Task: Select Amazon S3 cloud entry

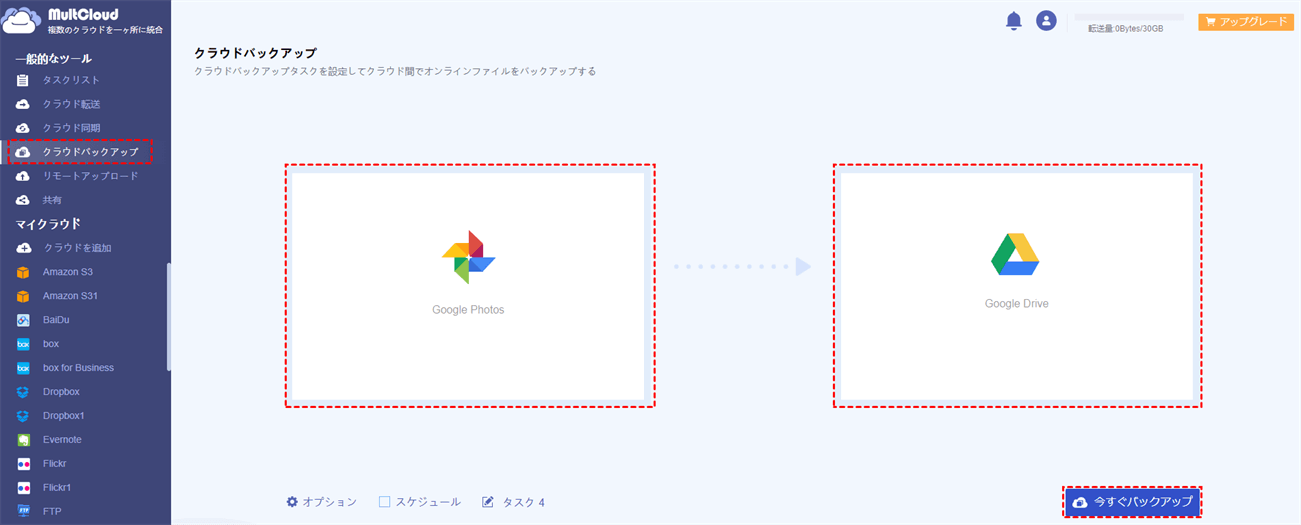Action: [x=67, y=272]
